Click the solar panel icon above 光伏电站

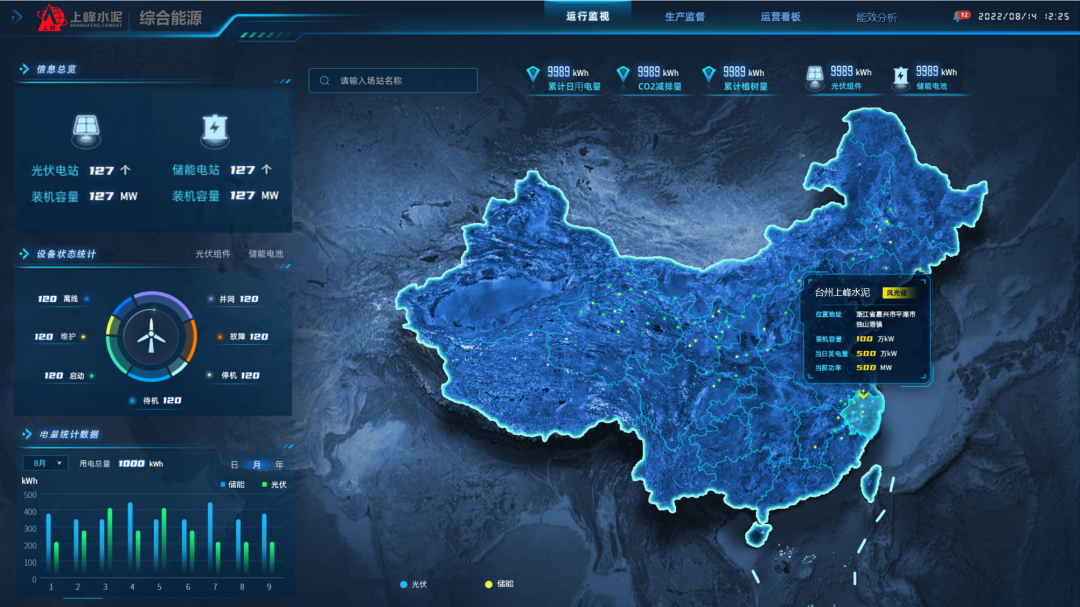point(85,129)
